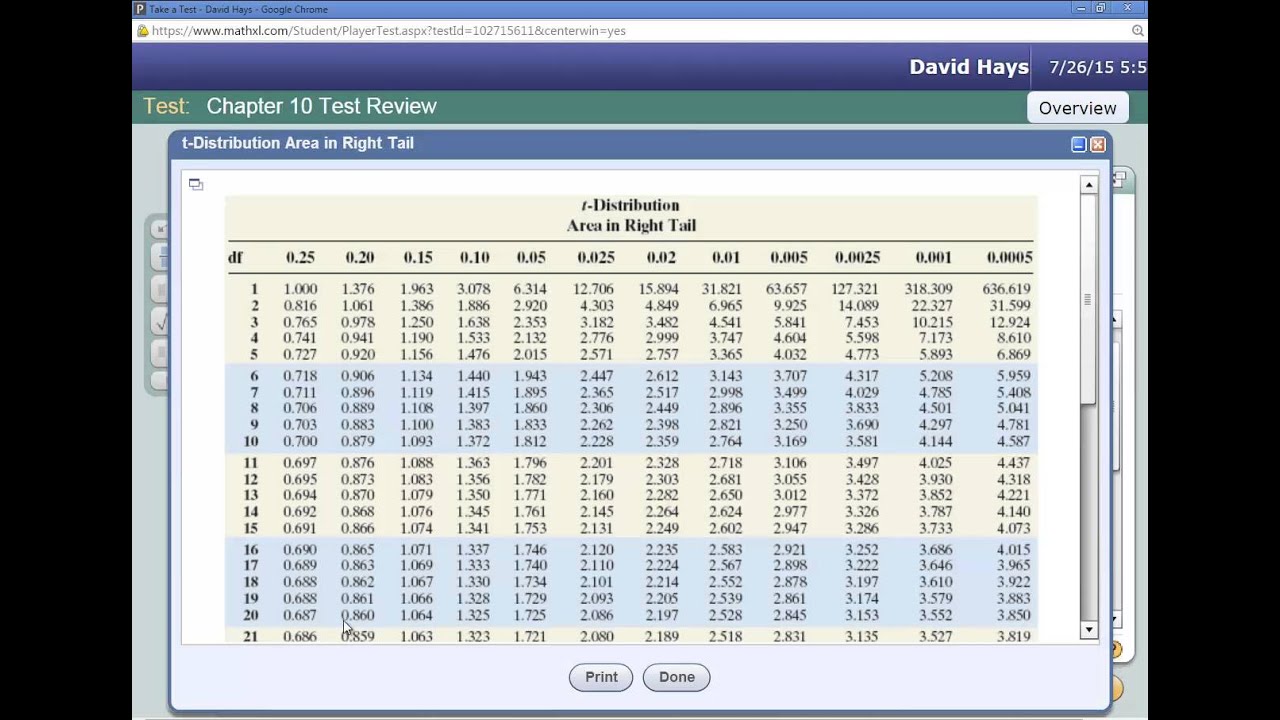Click the 0.25 column header
The image size is (1280, 720).
(x=300, y=258)
